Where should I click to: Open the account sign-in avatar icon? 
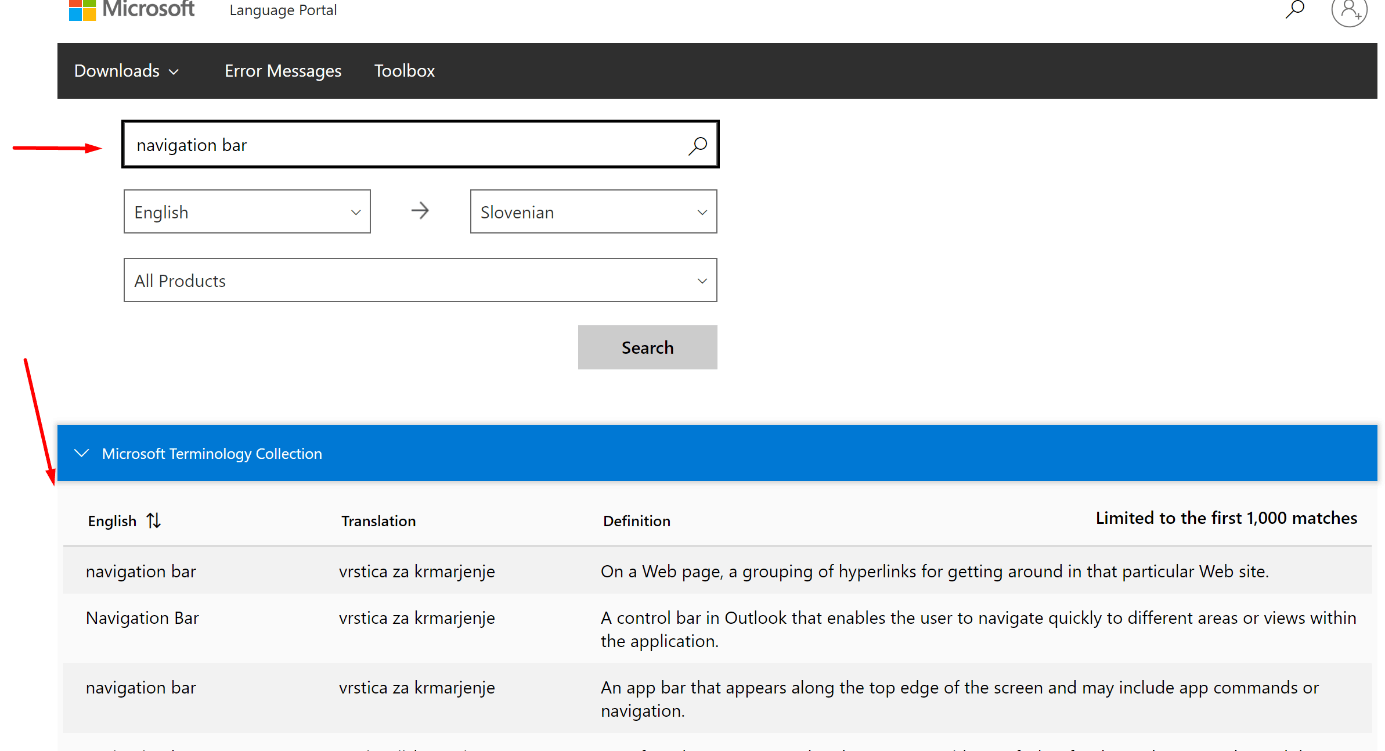[1349, 11]
